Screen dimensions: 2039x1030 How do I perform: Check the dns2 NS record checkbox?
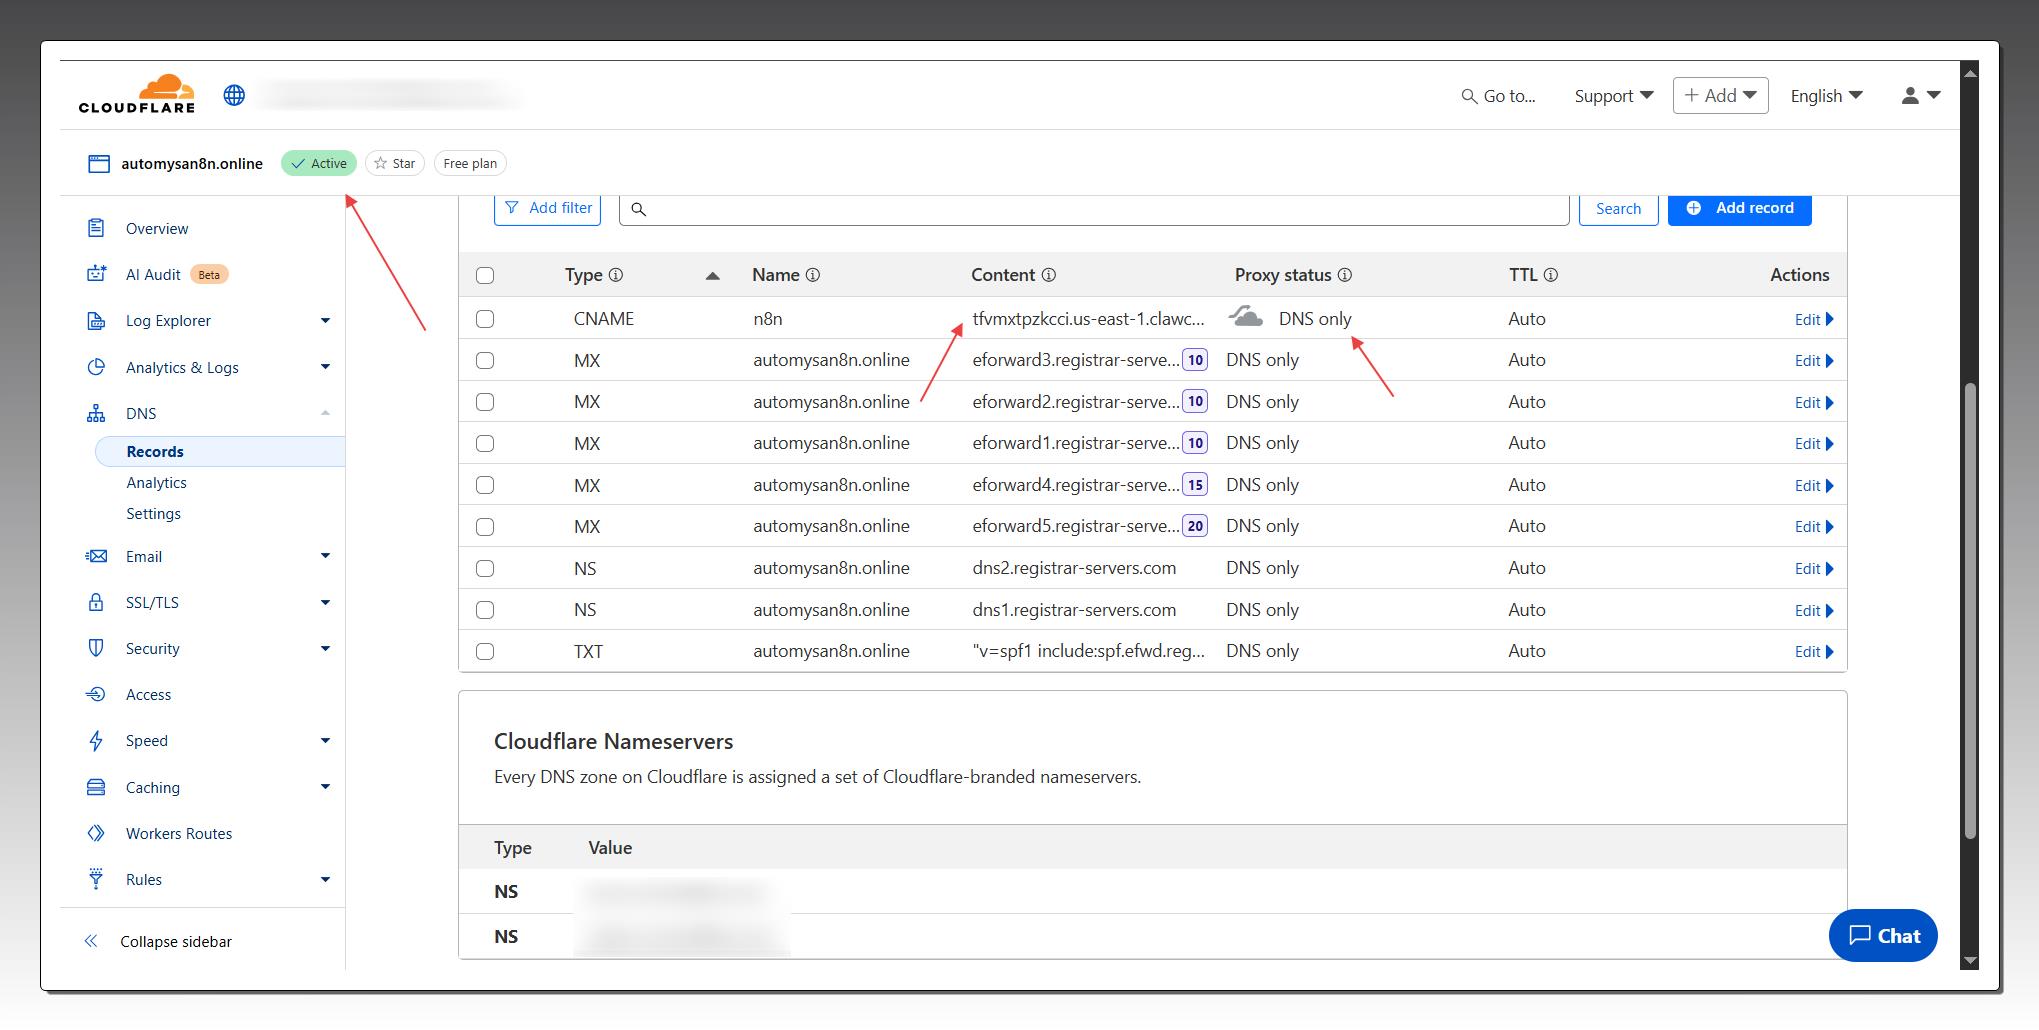[x=485, y=568]
